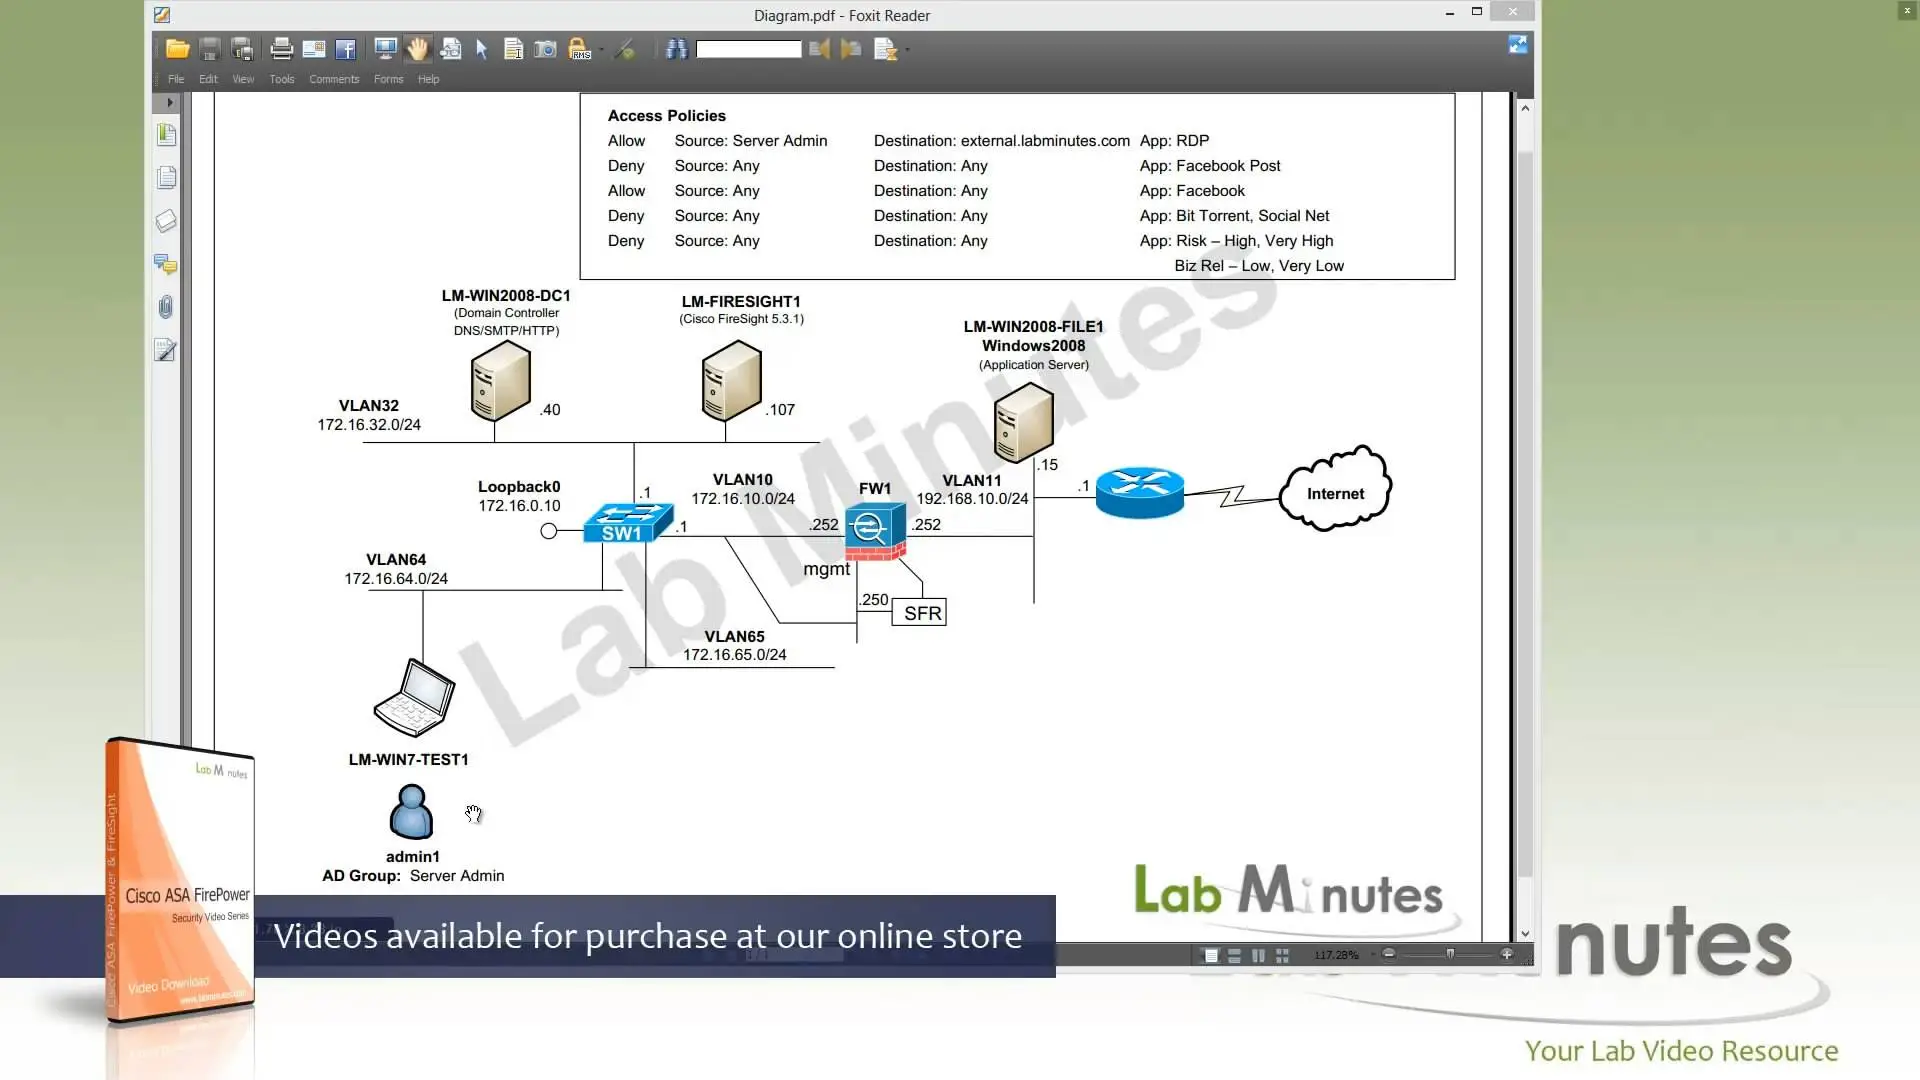Open the File menu
This screenshot has height=1080, width=1920.
tap(176, 79)
